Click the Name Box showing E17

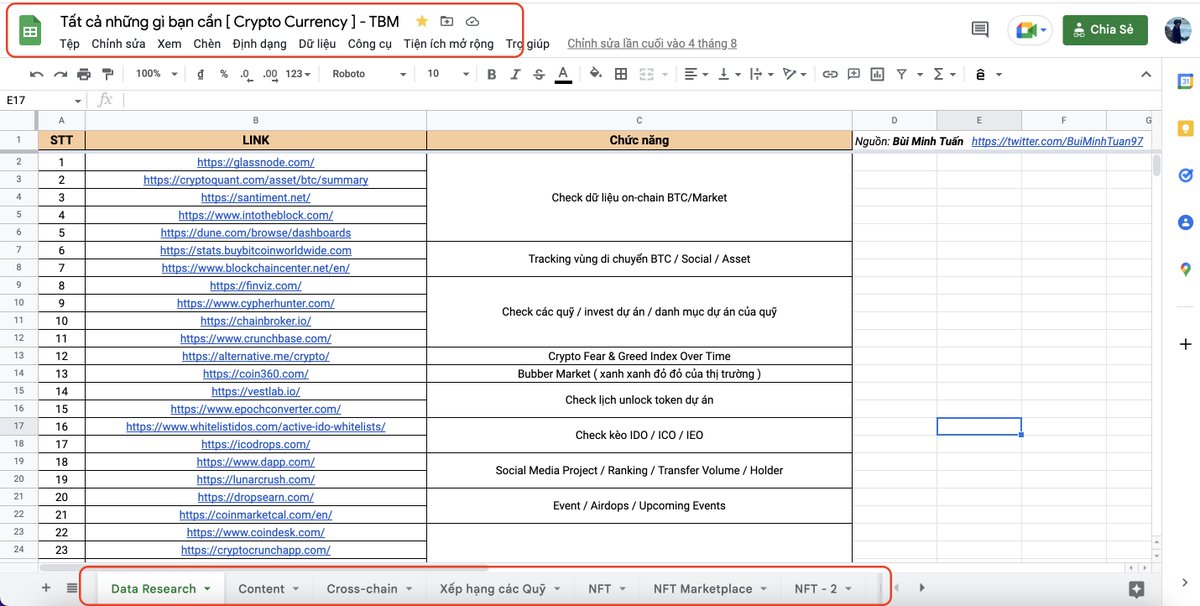(x=44, y=100)
